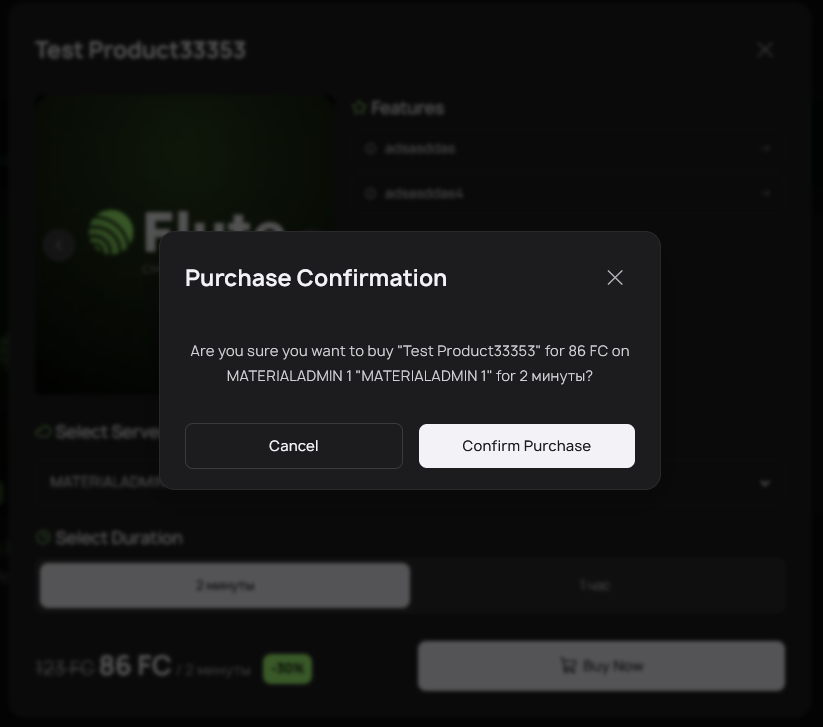Screen dimensions: 823x727
Task: Click the first feature's bullet icon
Action: click(x=370, y=148)
